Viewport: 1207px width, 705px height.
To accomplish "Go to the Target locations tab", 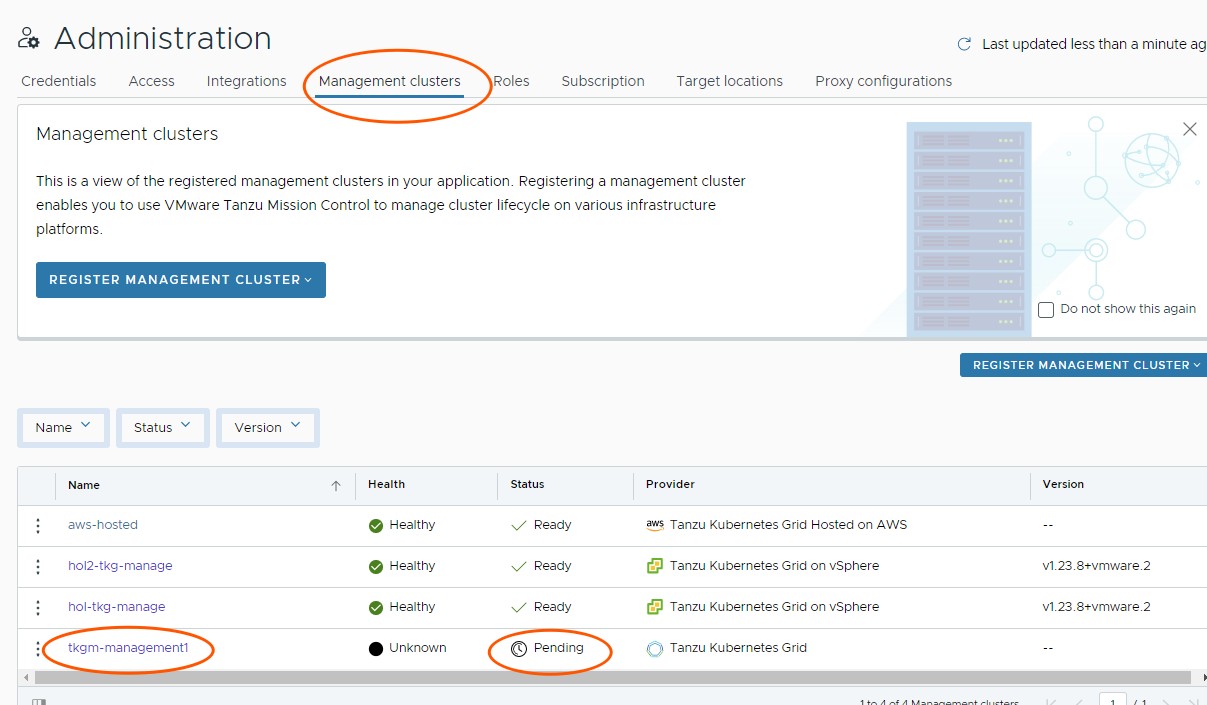I will click(x=729, y=81).
